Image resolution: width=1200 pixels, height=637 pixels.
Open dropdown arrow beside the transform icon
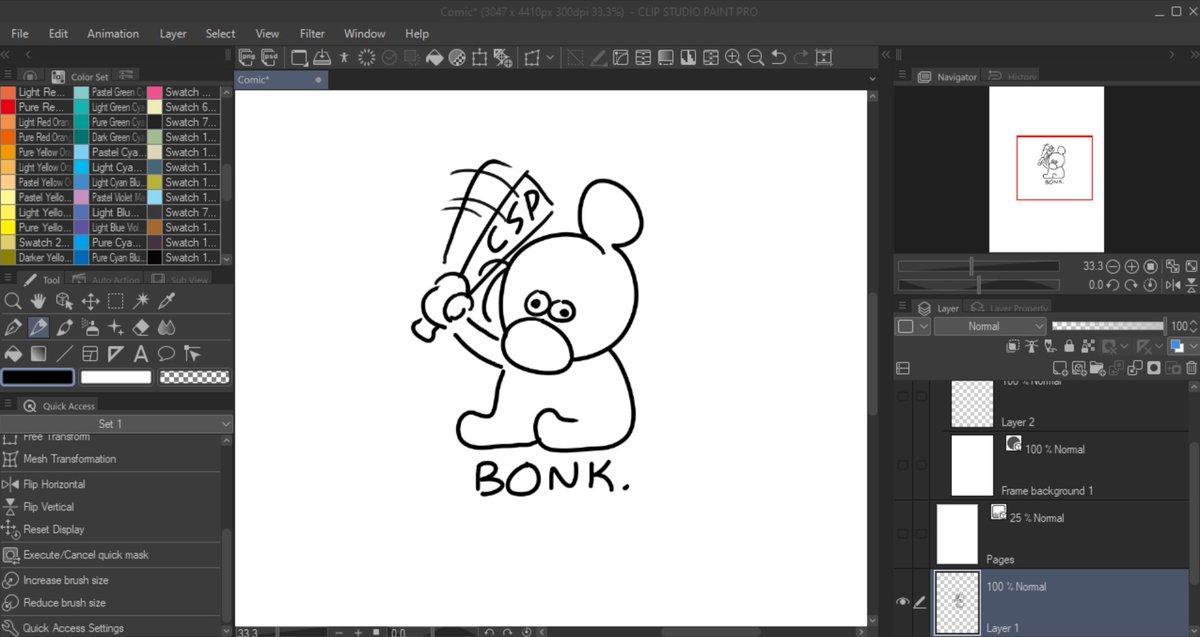549,57
